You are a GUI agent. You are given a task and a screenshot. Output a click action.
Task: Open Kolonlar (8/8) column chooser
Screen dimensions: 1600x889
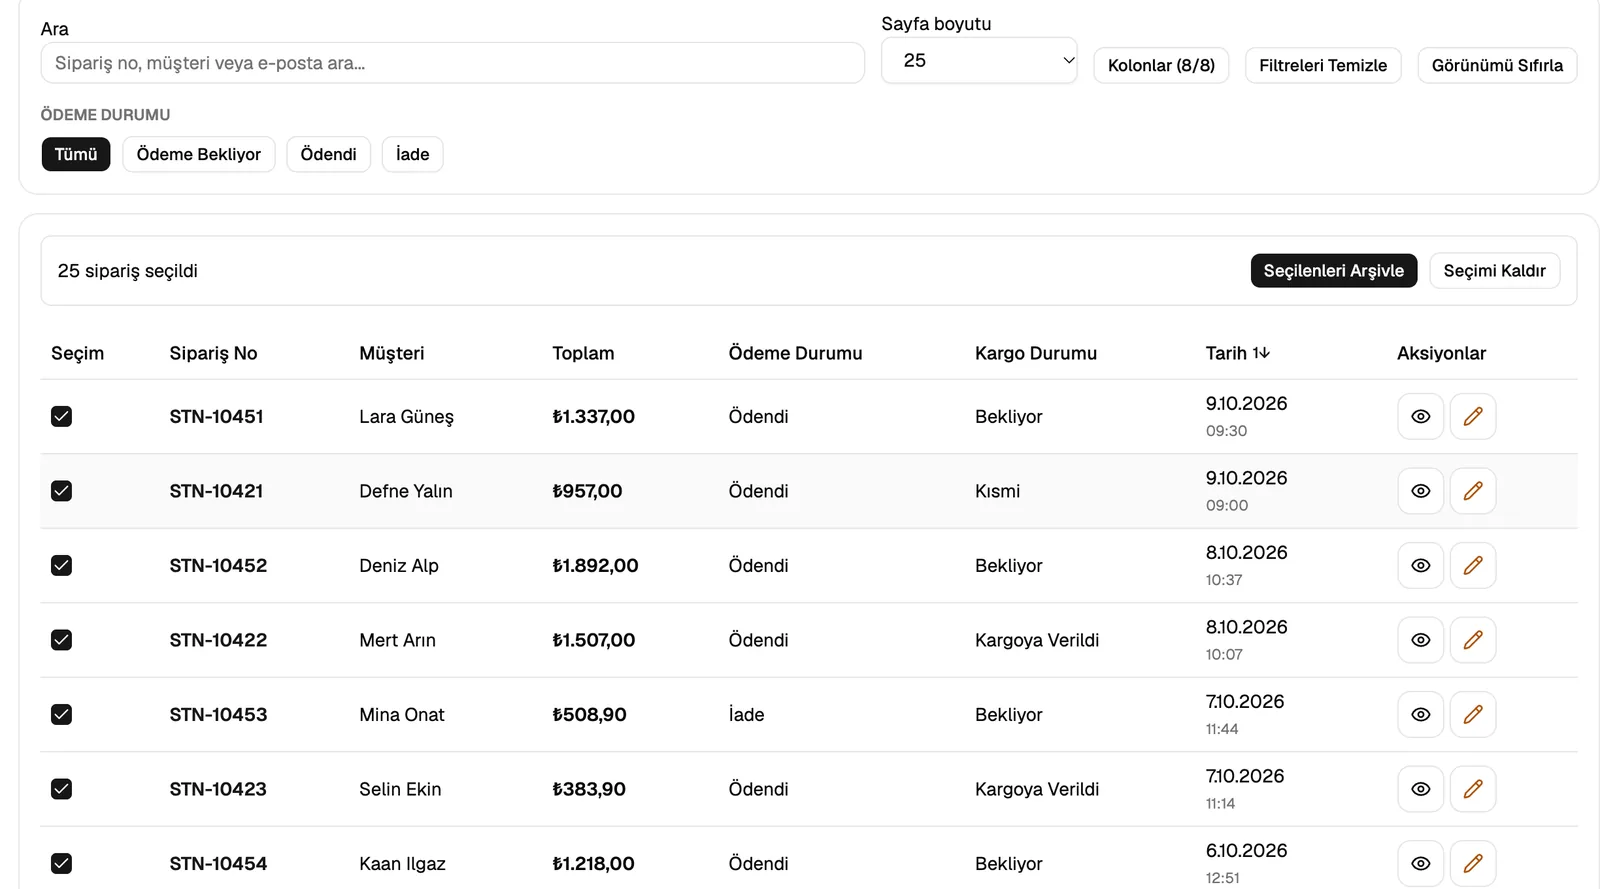(1161, 65)
